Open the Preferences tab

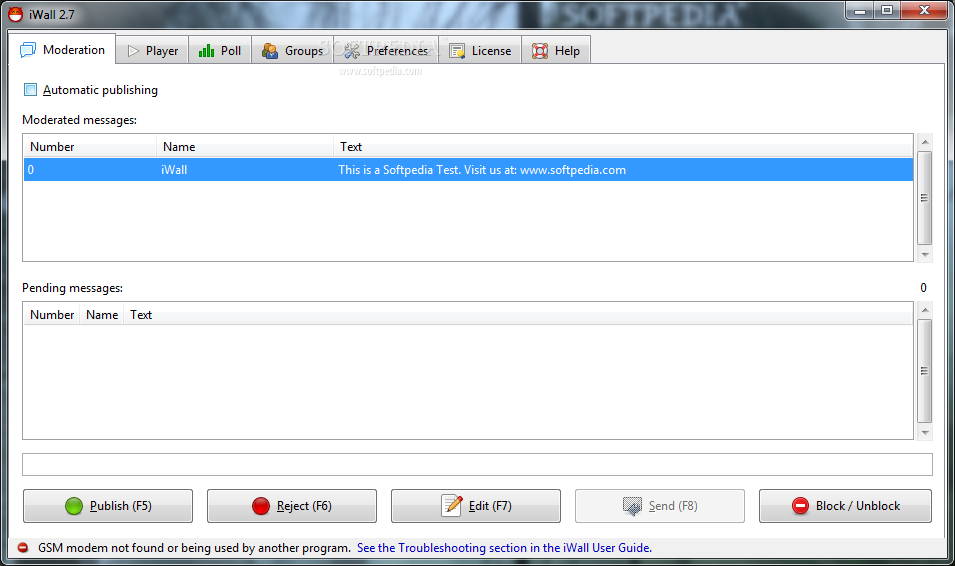(x=386, y=51)
